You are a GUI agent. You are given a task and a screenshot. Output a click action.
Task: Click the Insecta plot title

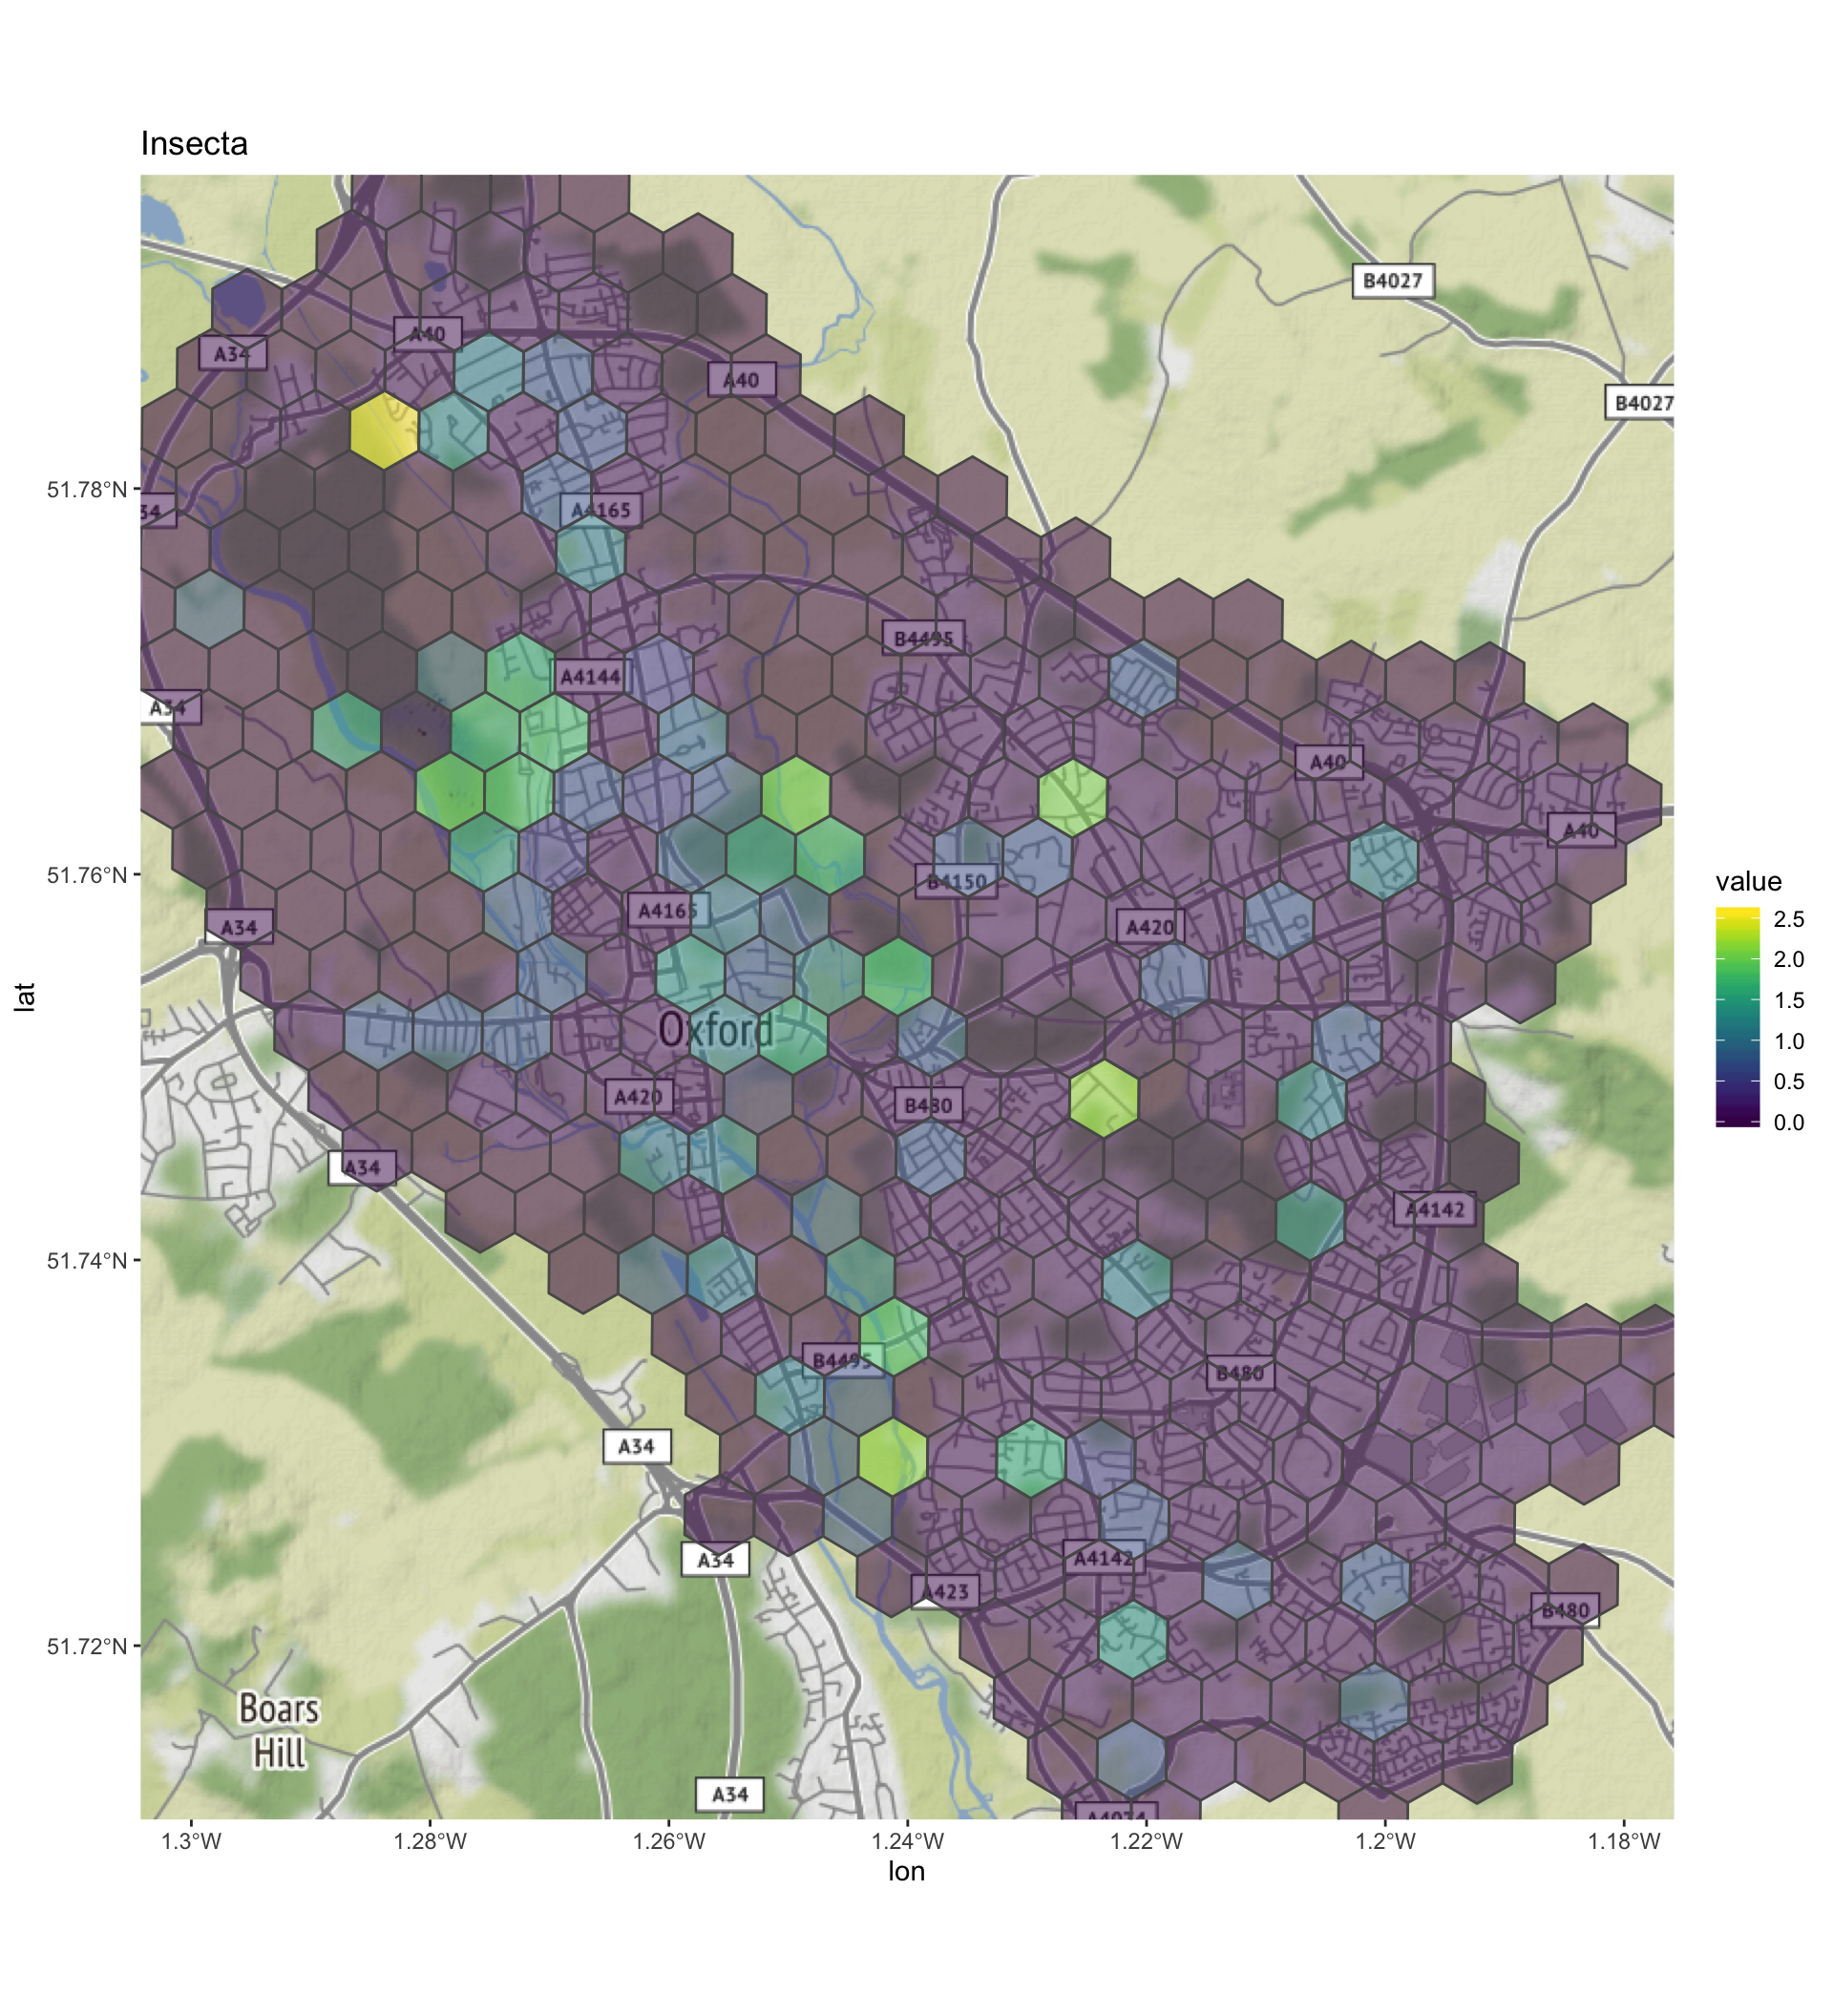point(194,144)
